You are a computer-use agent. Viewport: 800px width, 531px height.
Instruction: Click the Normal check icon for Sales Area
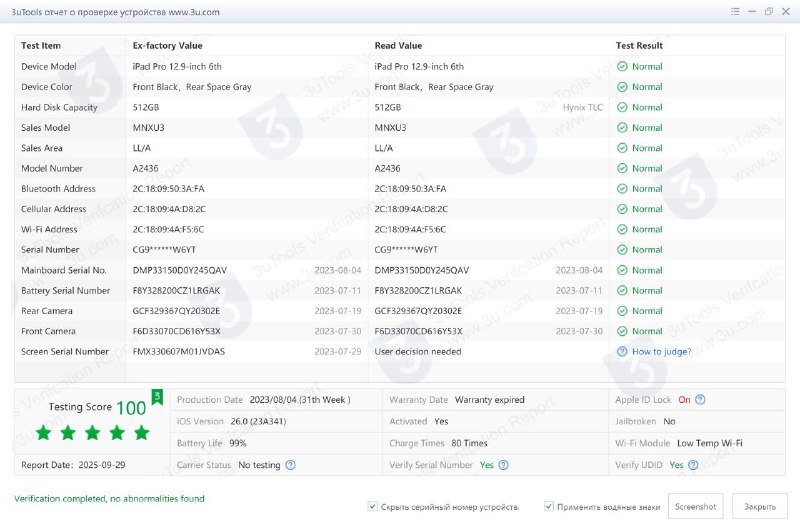pos(622,148)
